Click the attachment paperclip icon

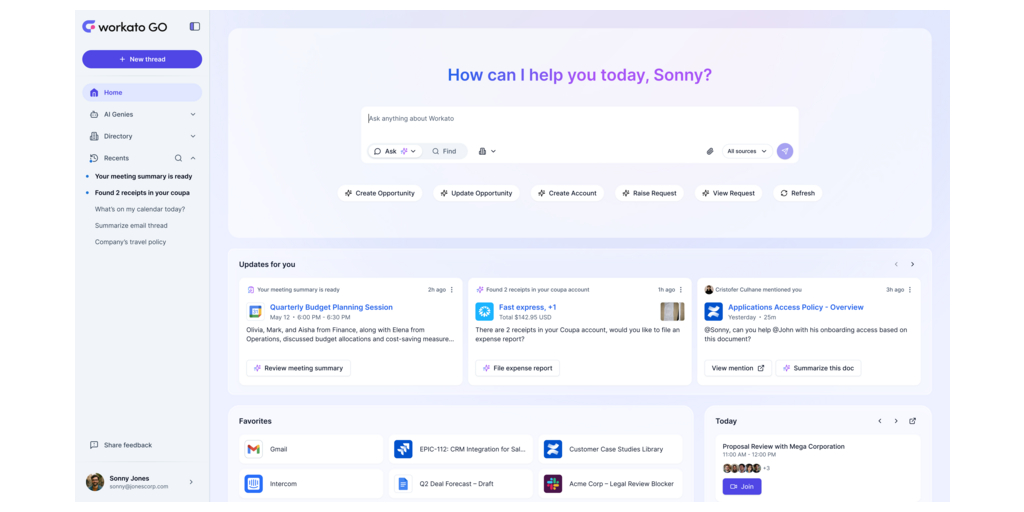pos(710,151)
